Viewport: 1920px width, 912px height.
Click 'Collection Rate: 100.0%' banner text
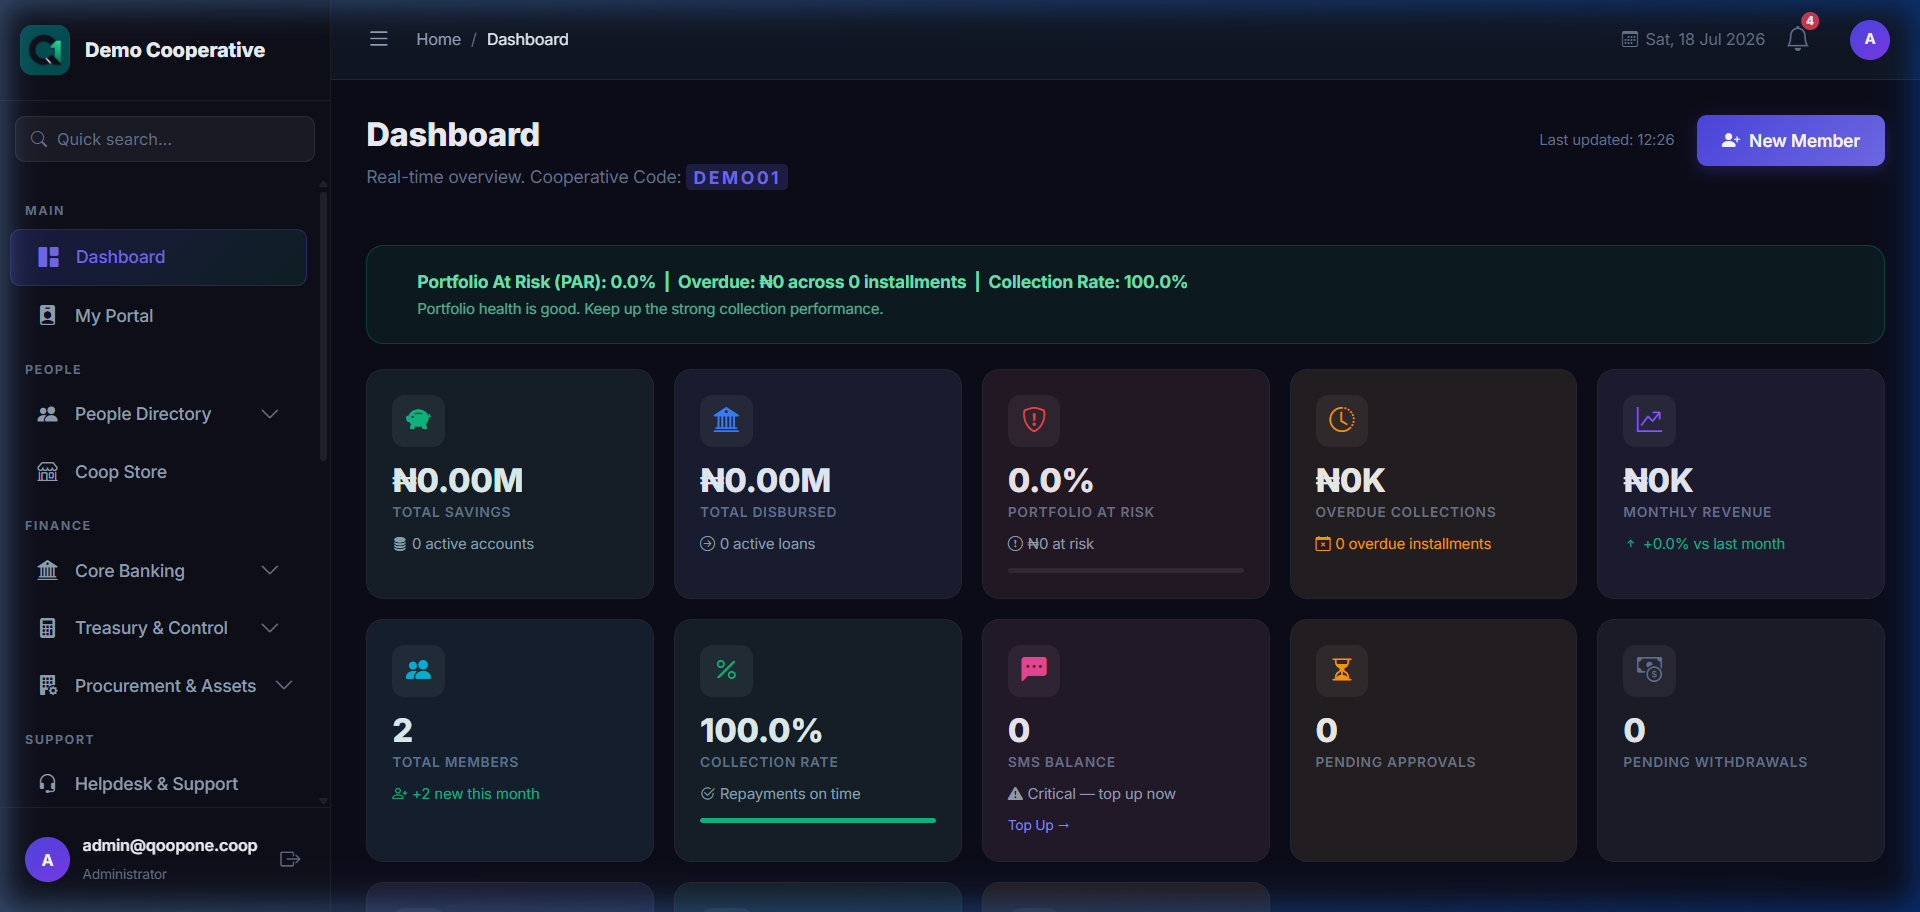[x=1088, y=282]
